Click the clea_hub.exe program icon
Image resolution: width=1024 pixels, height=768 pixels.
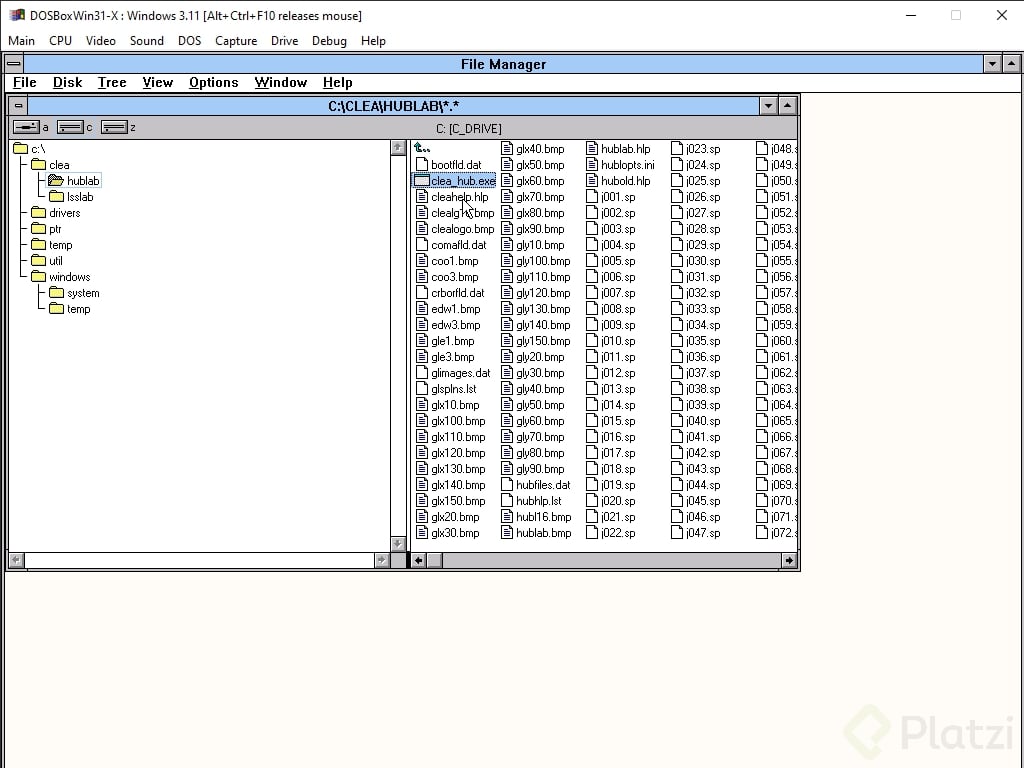[422, 181]
